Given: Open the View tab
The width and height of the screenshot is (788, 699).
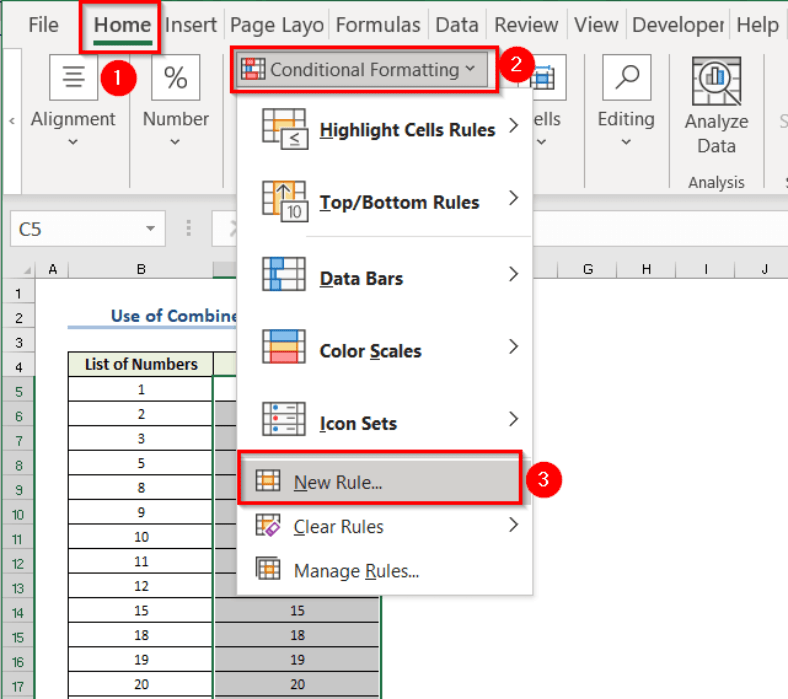Looking at the screenshot, I should pos(596,25).
